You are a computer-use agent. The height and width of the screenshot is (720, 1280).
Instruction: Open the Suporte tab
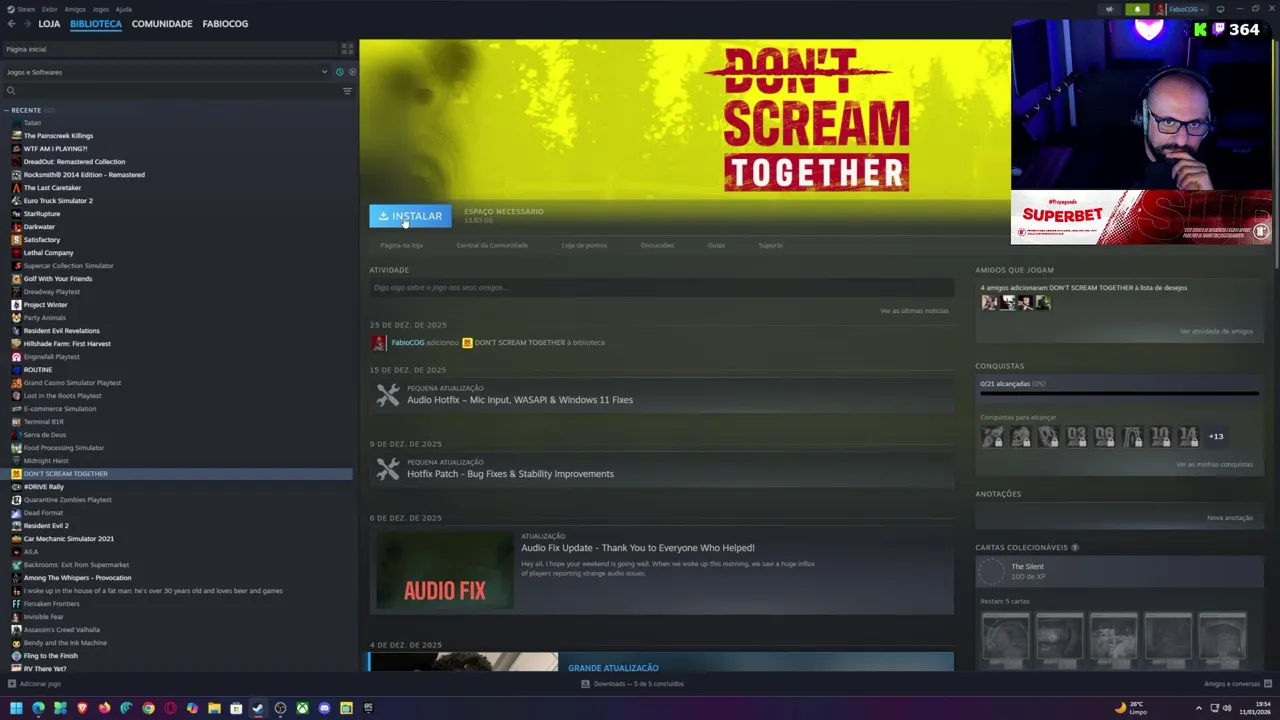pyautogui.click(x=770, y=245)
